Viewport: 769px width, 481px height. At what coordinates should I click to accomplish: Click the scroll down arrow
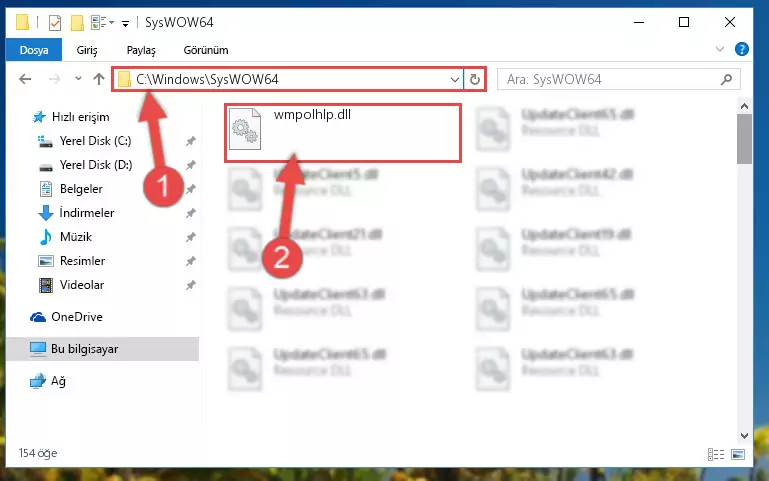click(x=744, y=435)
